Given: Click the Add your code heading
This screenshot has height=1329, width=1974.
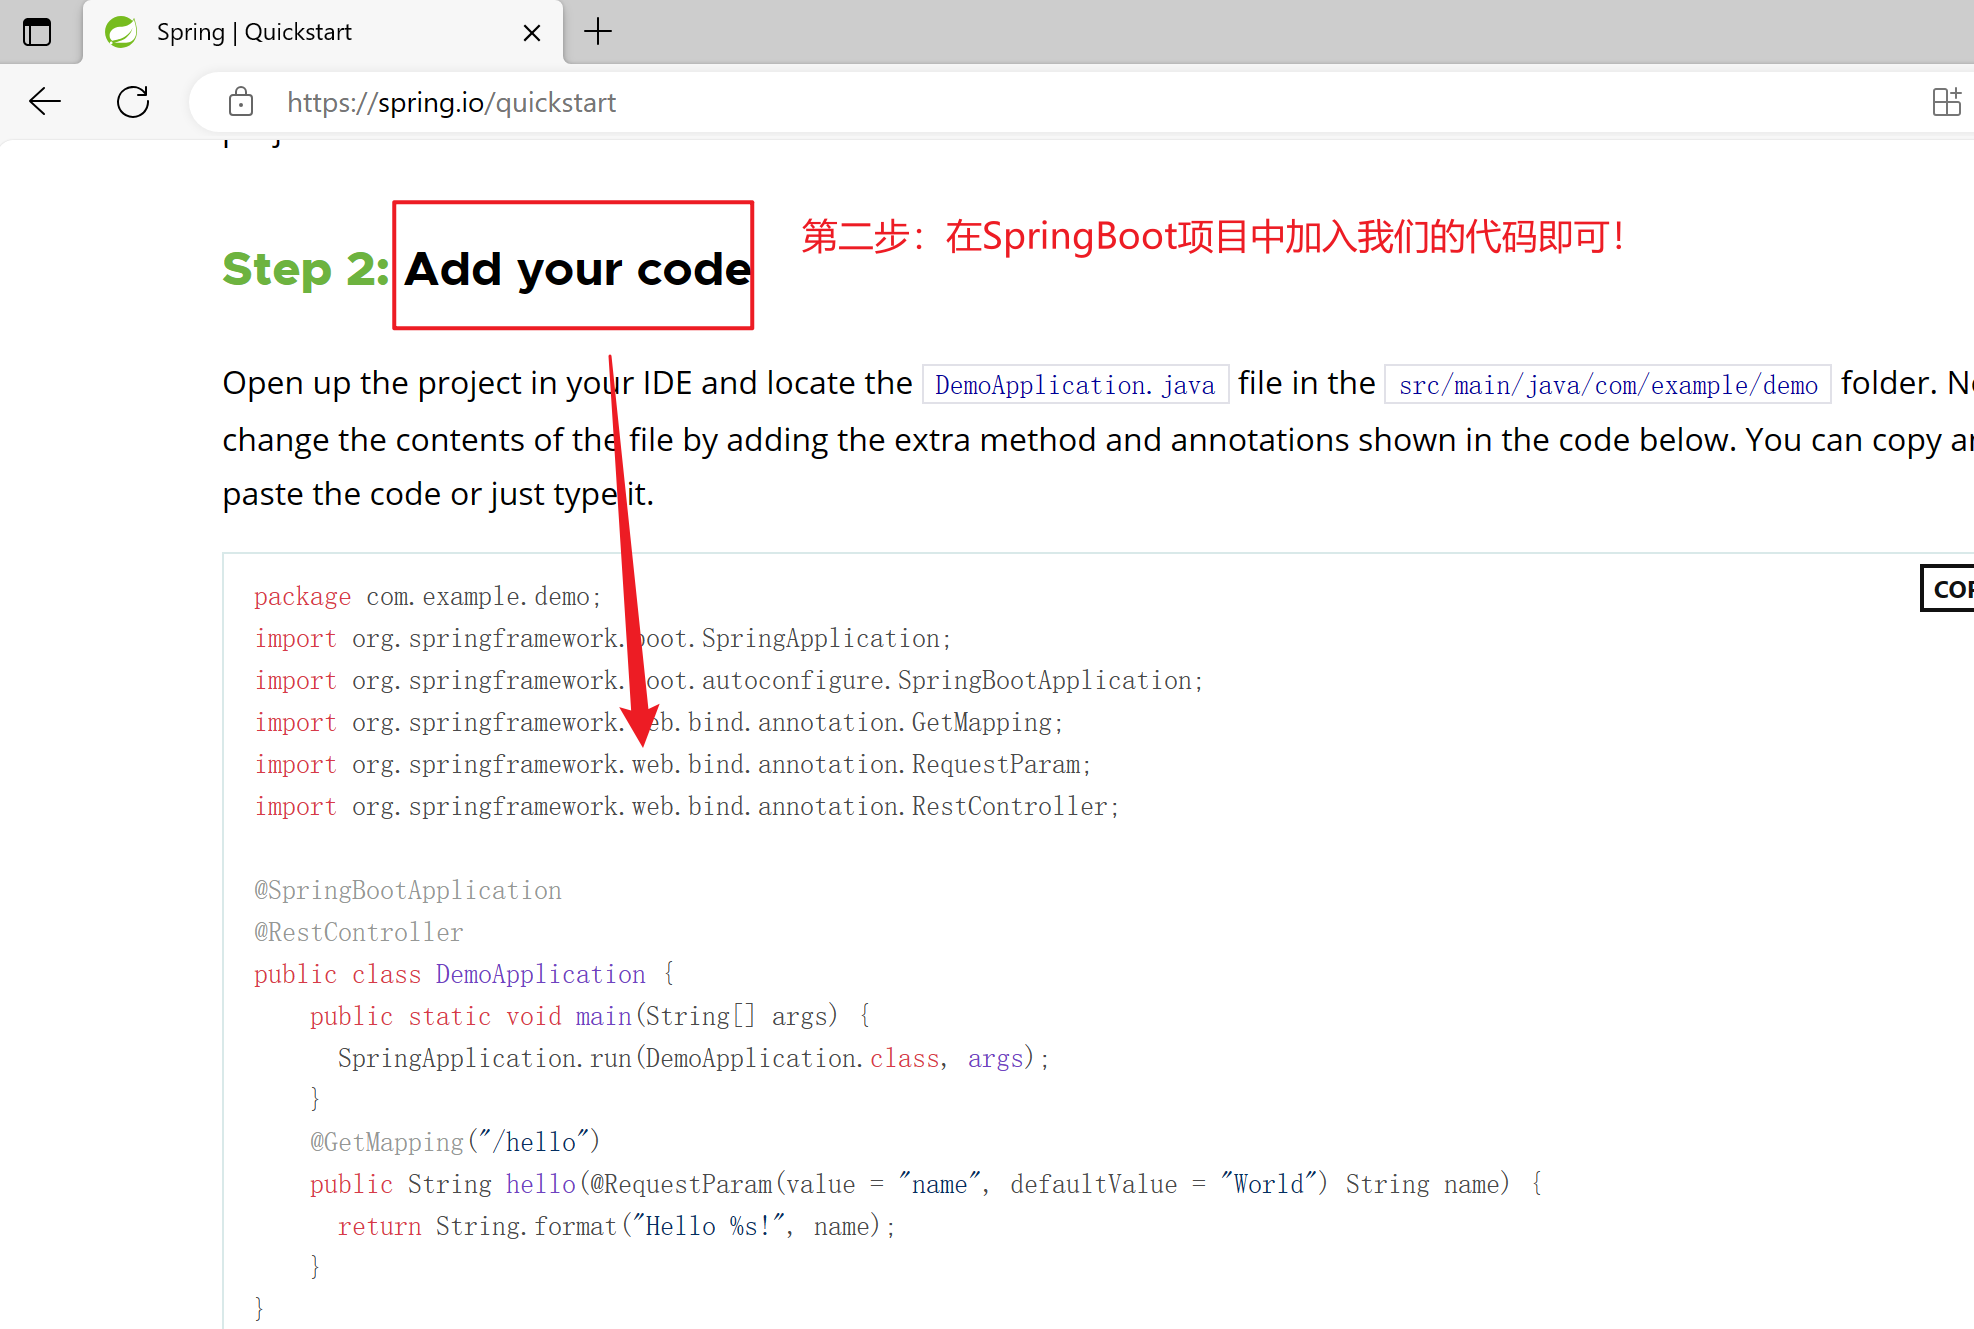Looking at the screenshot, I should pos(576,269).
